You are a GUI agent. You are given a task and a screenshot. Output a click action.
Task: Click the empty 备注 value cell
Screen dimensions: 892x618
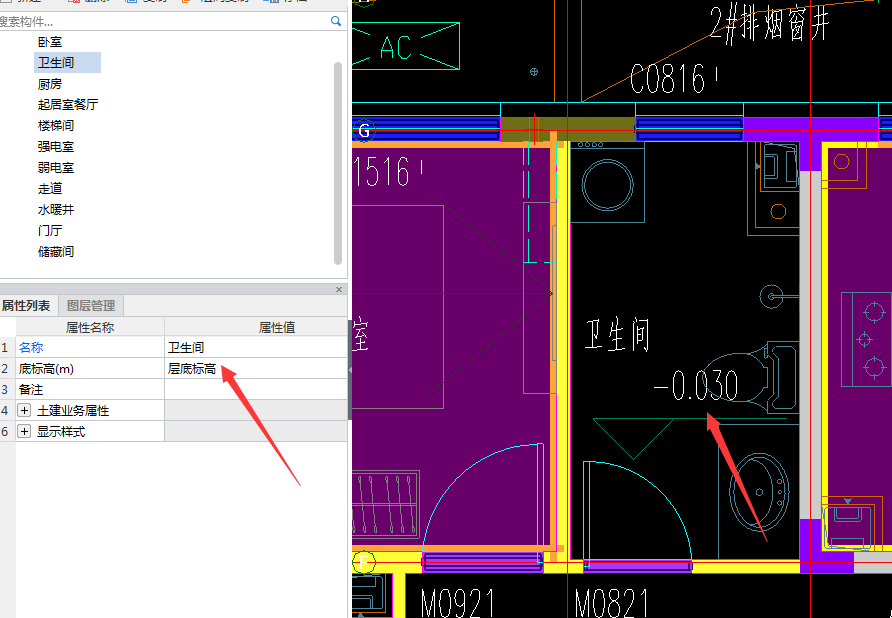256,390
